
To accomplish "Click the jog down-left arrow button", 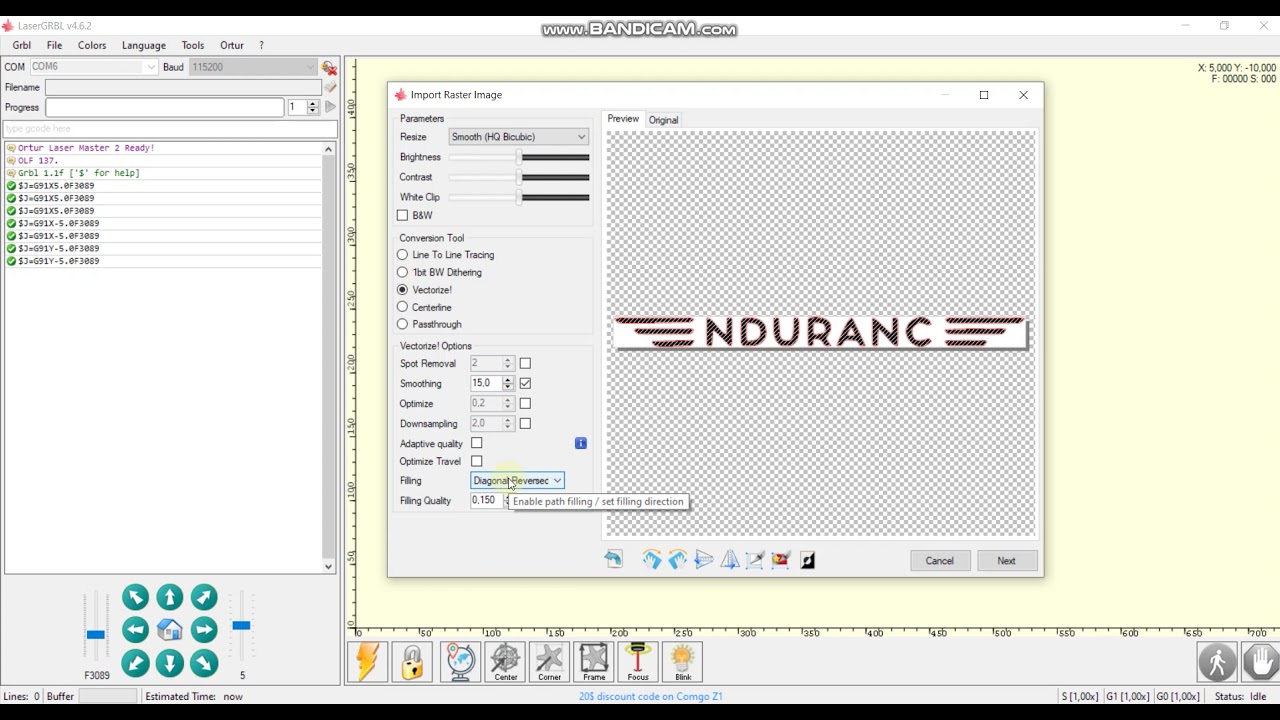I will click(135, 663).
